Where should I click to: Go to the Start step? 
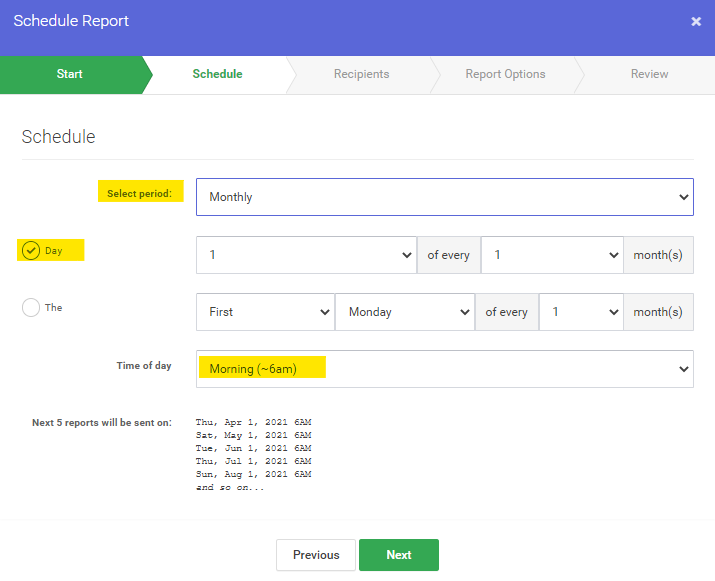pyautogui.click(x=70, y=74)
